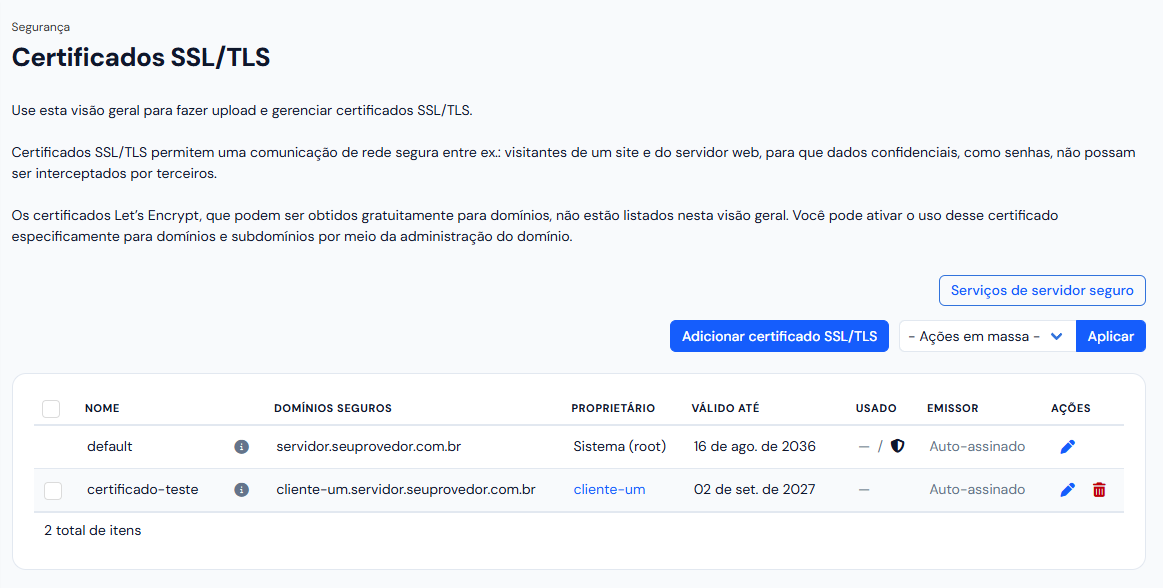1163x588 pixels.
Task: Open the Ações em massa dropdown
Action: (x=987, y=336)
